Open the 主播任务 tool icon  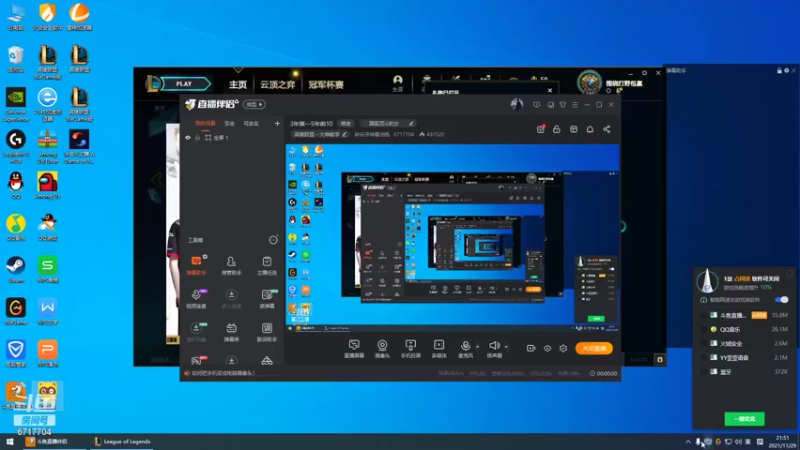267,265
